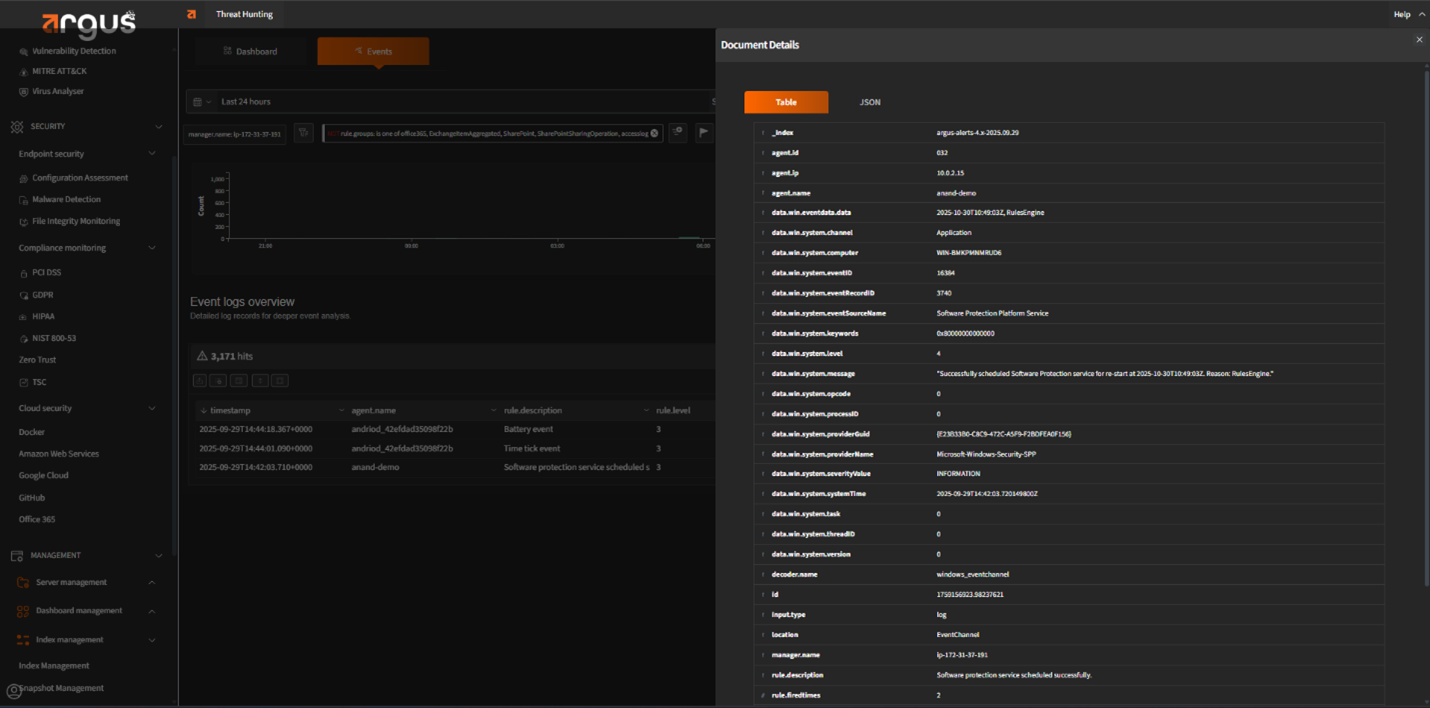Open Malware Detection from the sidebar
This screenshot has height=708, width=1430.
(x=66, y=199)
